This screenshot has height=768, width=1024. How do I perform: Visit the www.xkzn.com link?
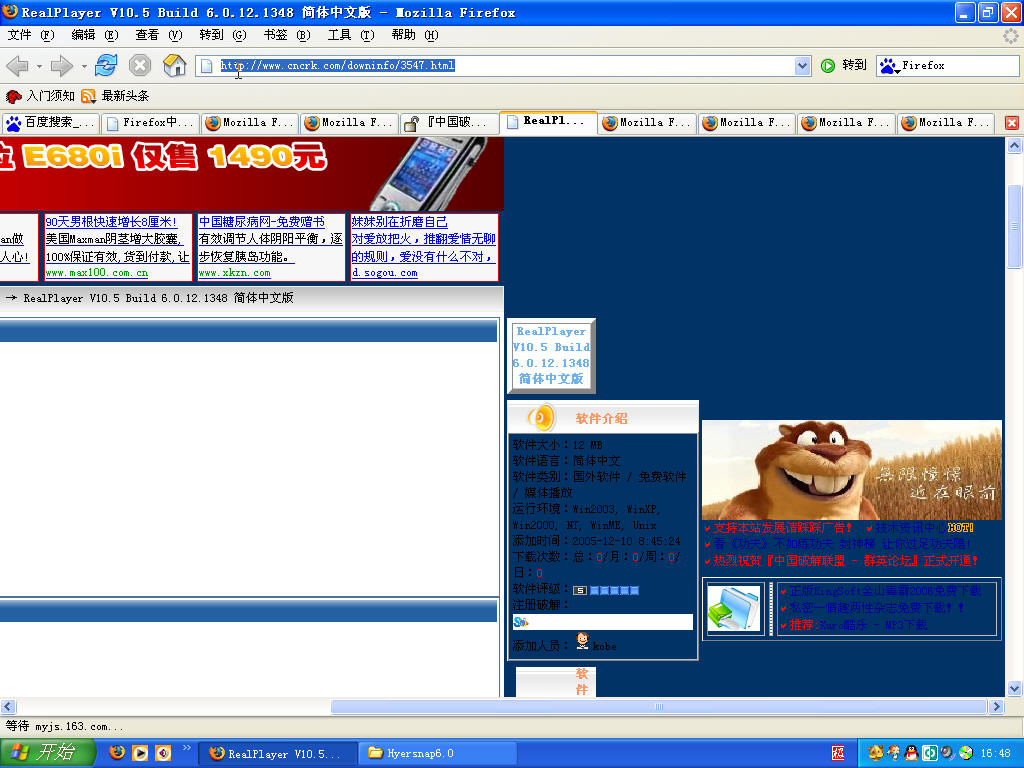pyautogui.click(x=234, y=273)
